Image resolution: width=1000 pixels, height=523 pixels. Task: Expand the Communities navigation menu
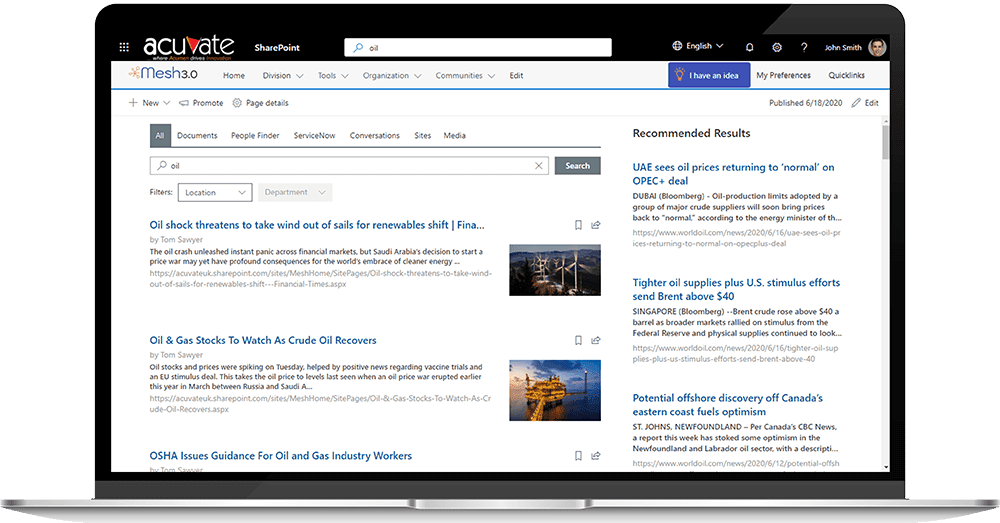click(465, 76)
